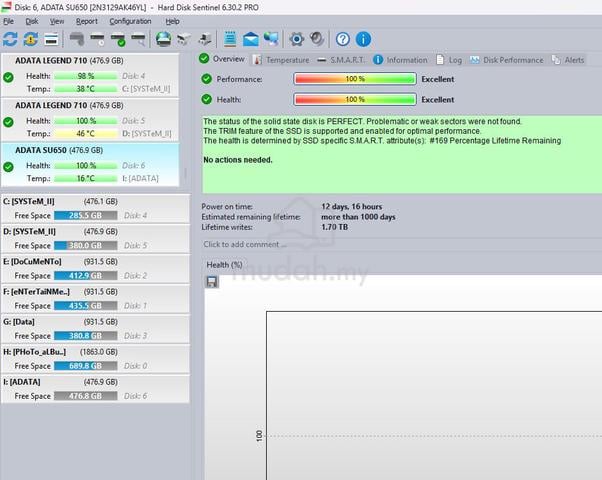The image size is (602, 480).
Task: Click the disk window panel toolbar icon
Action: pos(51,39)
